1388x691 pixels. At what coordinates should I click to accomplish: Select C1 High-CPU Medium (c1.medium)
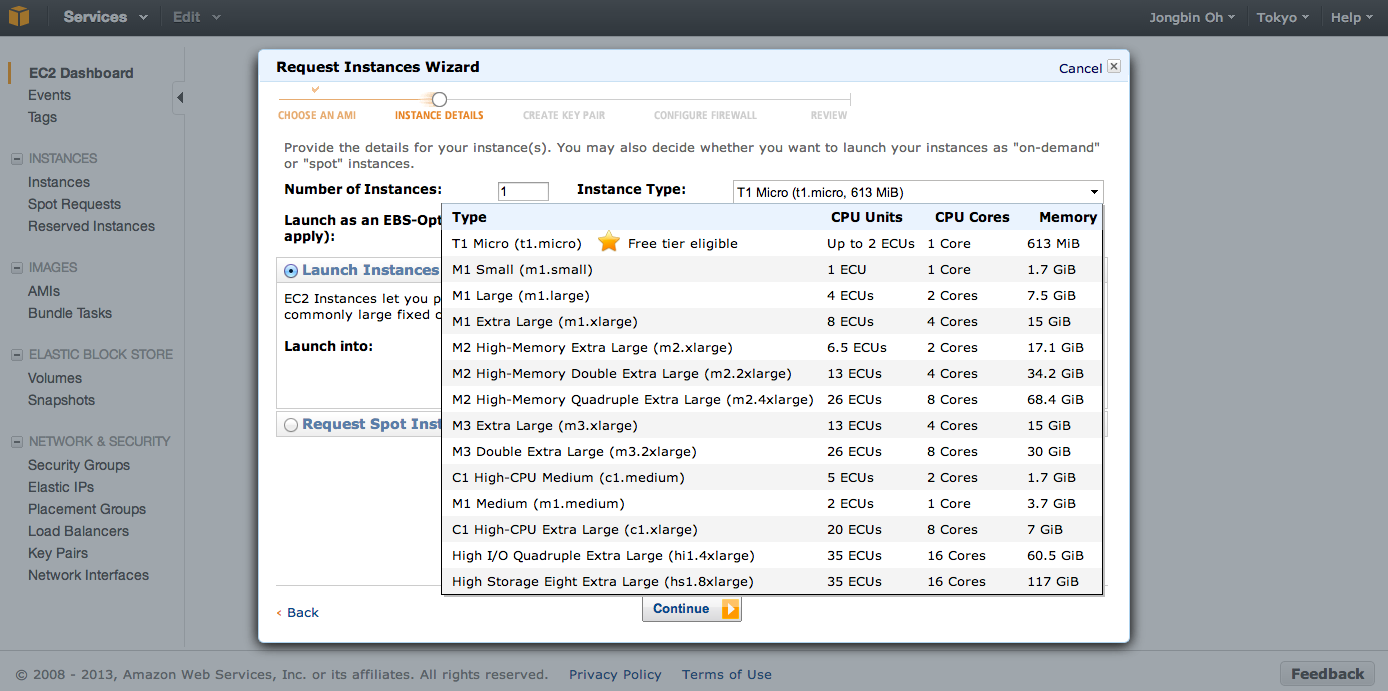pyautogui.click(x=772, y=477)
